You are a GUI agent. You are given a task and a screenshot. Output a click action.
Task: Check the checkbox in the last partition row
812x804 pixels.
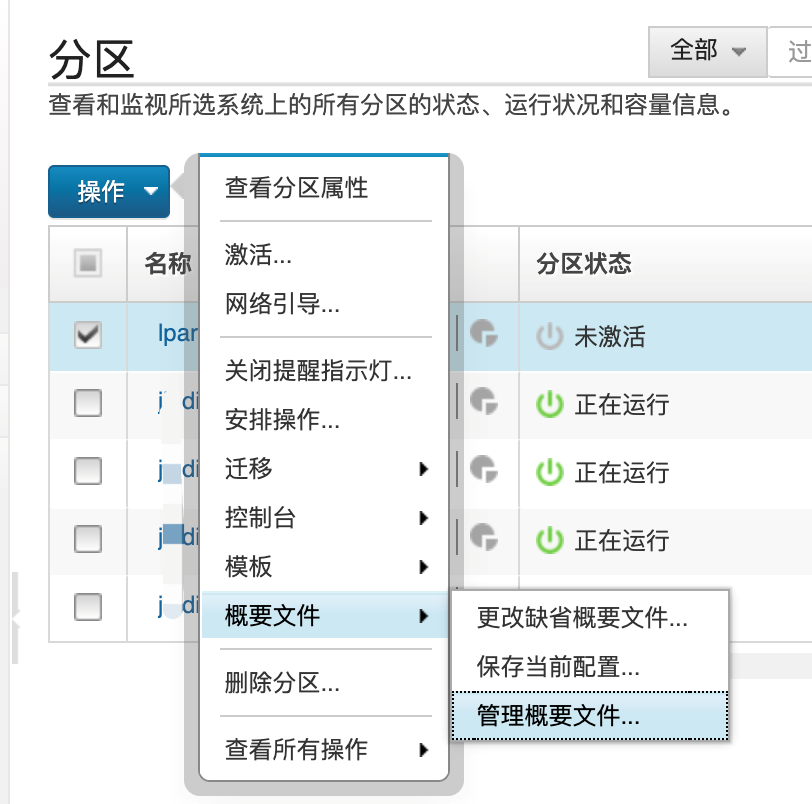tap(88, 606)
